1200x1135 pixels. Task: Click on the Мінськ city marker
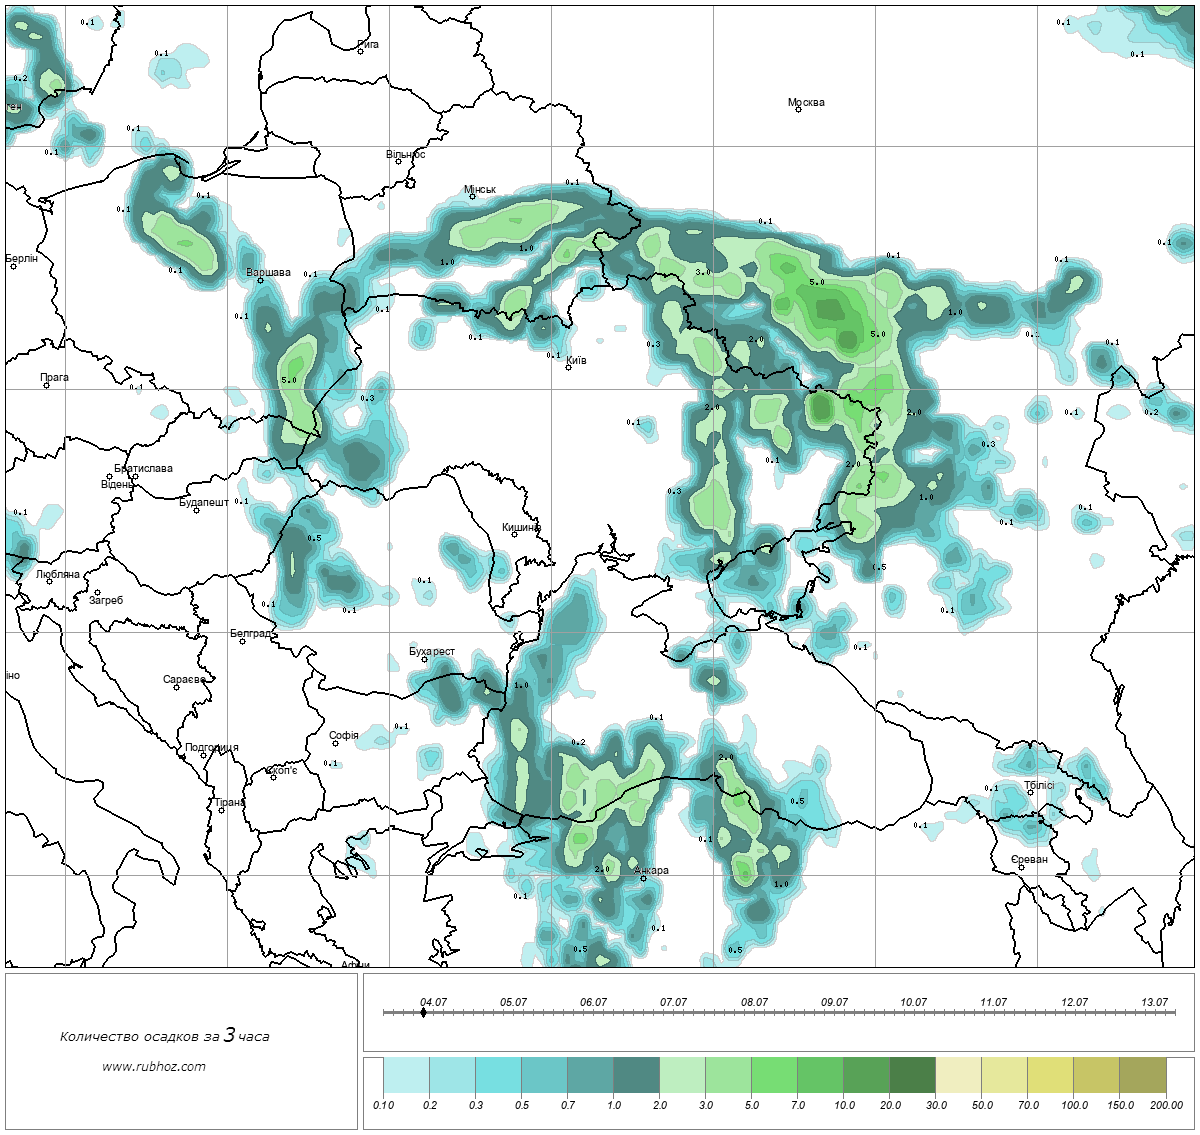(472, 197)
